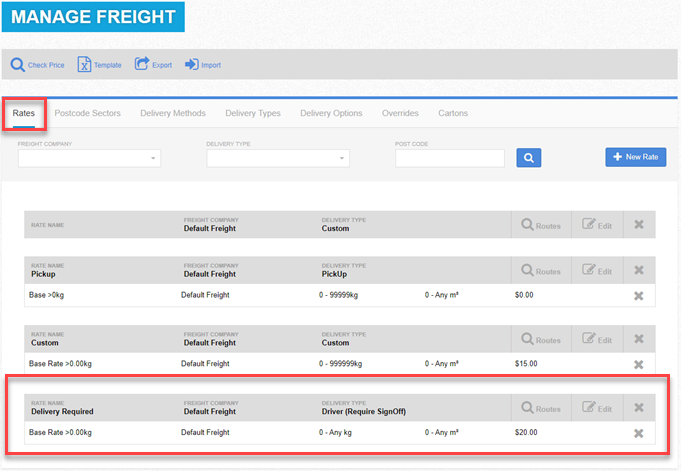The height and width of the screenshot is (471, 681).
Task: Delete the Custom rate named Custom
Action: tap(639, 339)
